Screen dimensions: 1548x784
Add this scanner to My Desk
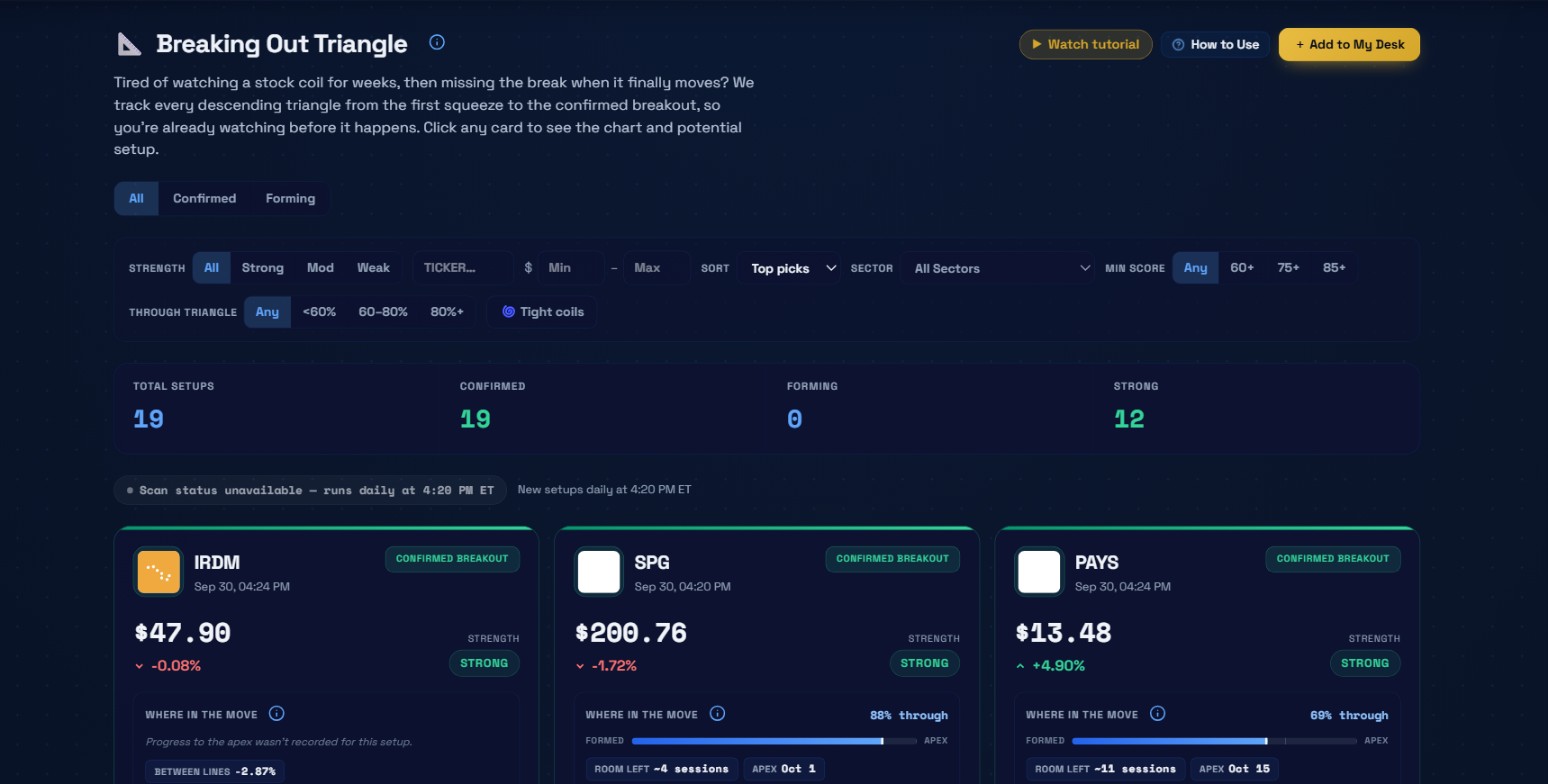pos(1349,45)
